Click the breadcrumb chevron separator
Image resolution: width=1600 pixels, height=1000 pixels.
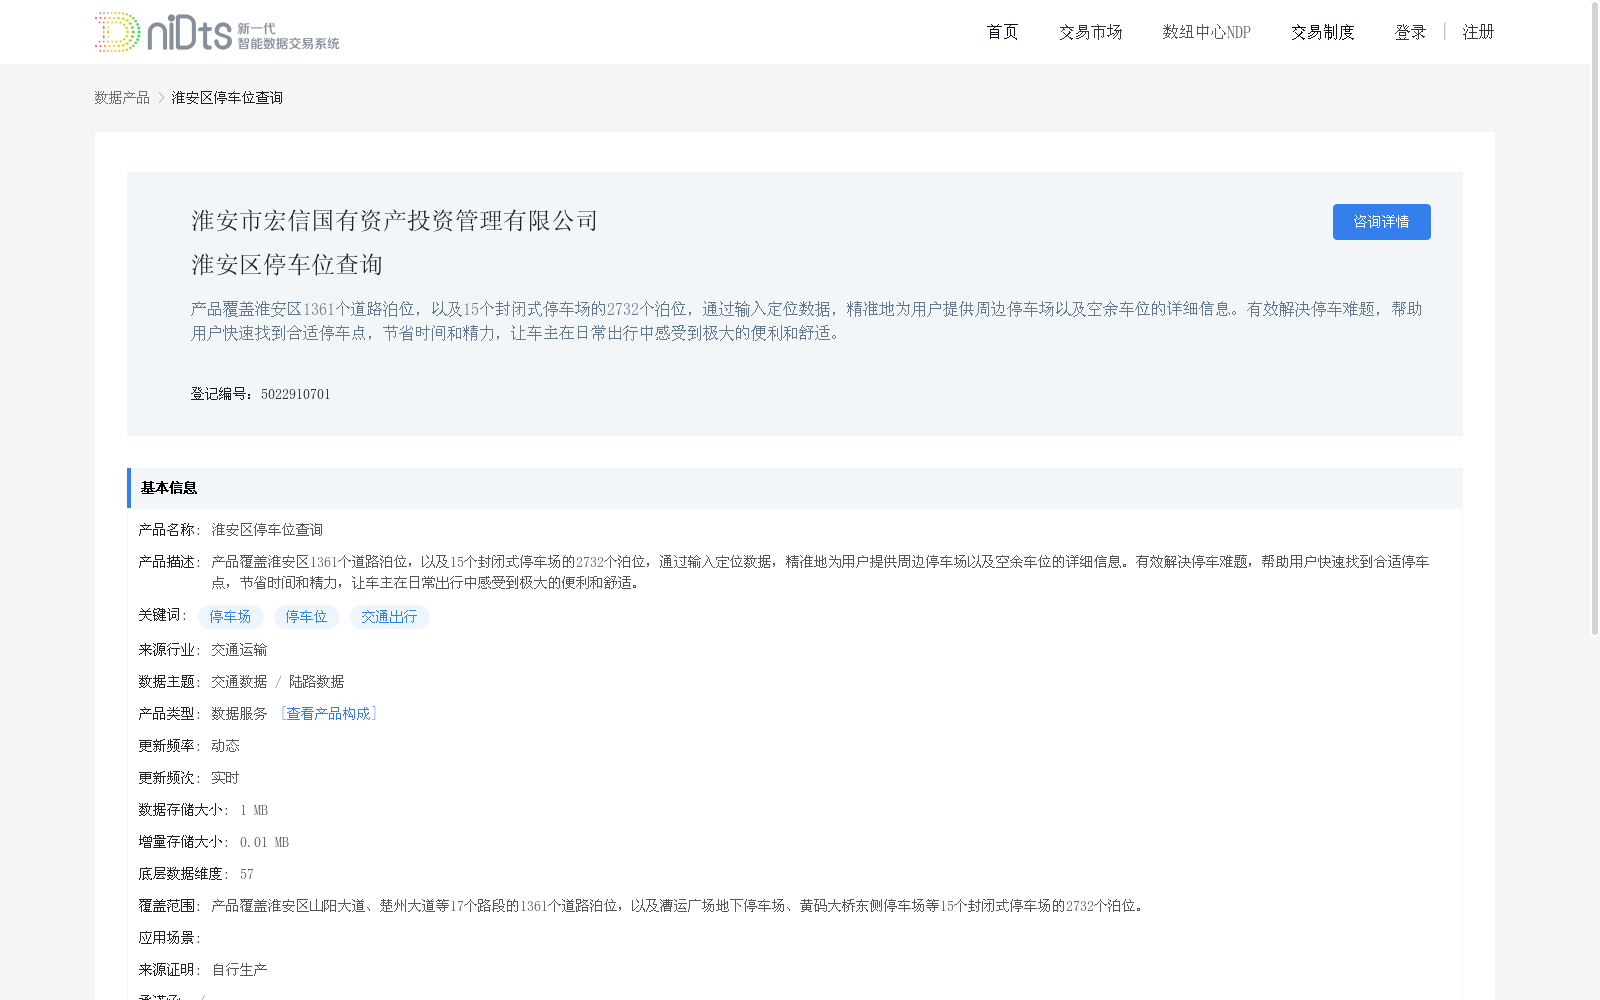pos(161,97)
